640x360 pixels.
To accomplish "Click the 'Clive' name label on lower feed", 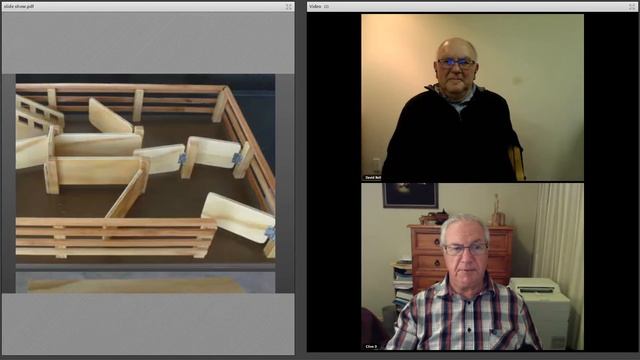I will click(x=371, y=347).
